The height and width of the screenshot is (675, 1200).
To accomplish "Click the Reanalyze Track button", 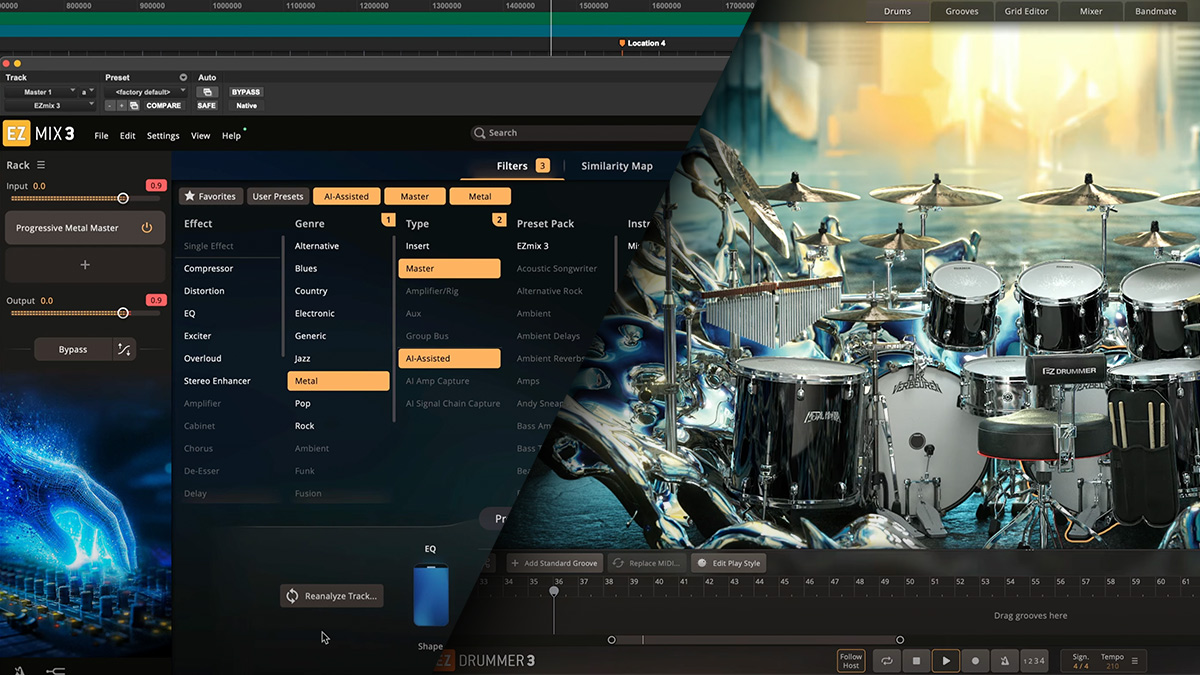I will click(332, 596).
